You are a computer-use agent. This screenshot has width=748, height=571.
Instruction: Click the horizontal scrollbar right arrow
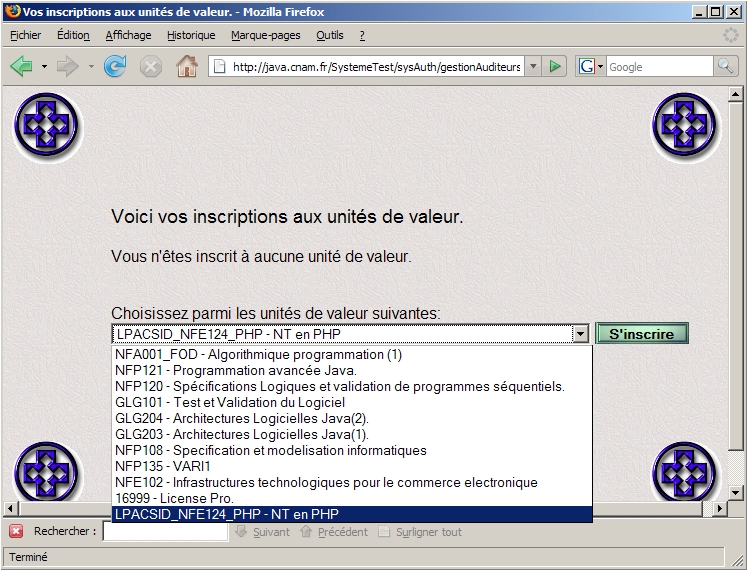tap(720, 509)
